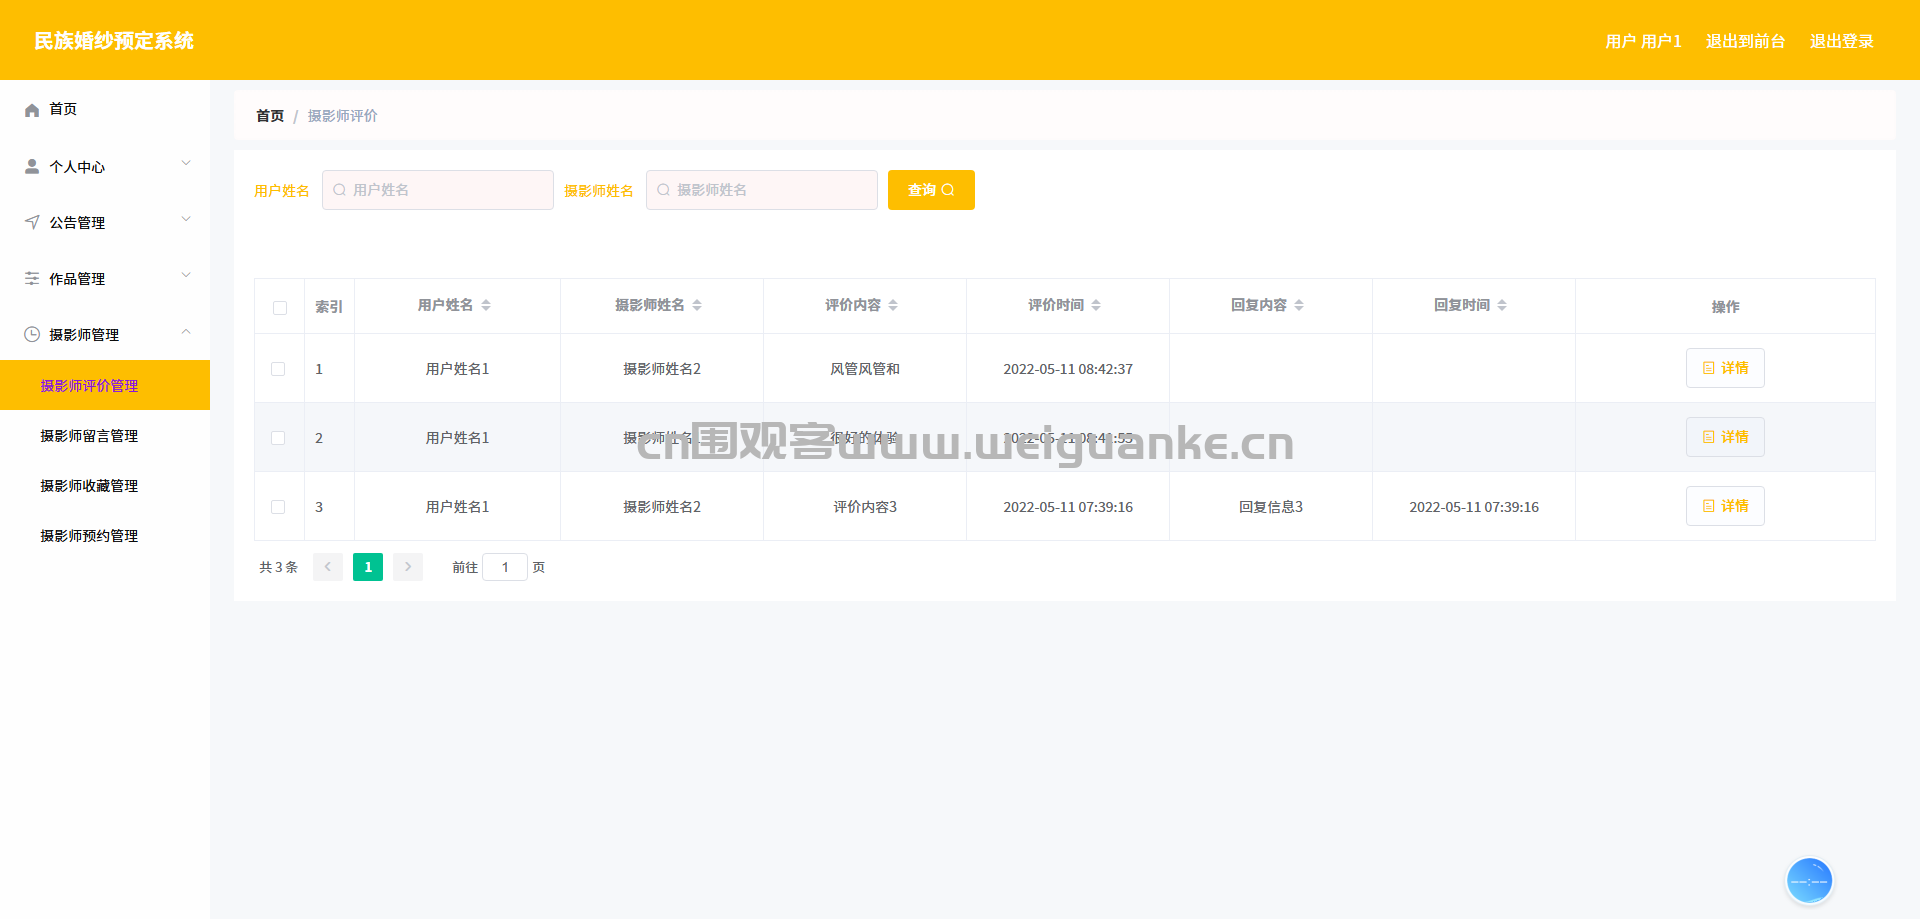Check the checkbox for row 2

[278, 438]
